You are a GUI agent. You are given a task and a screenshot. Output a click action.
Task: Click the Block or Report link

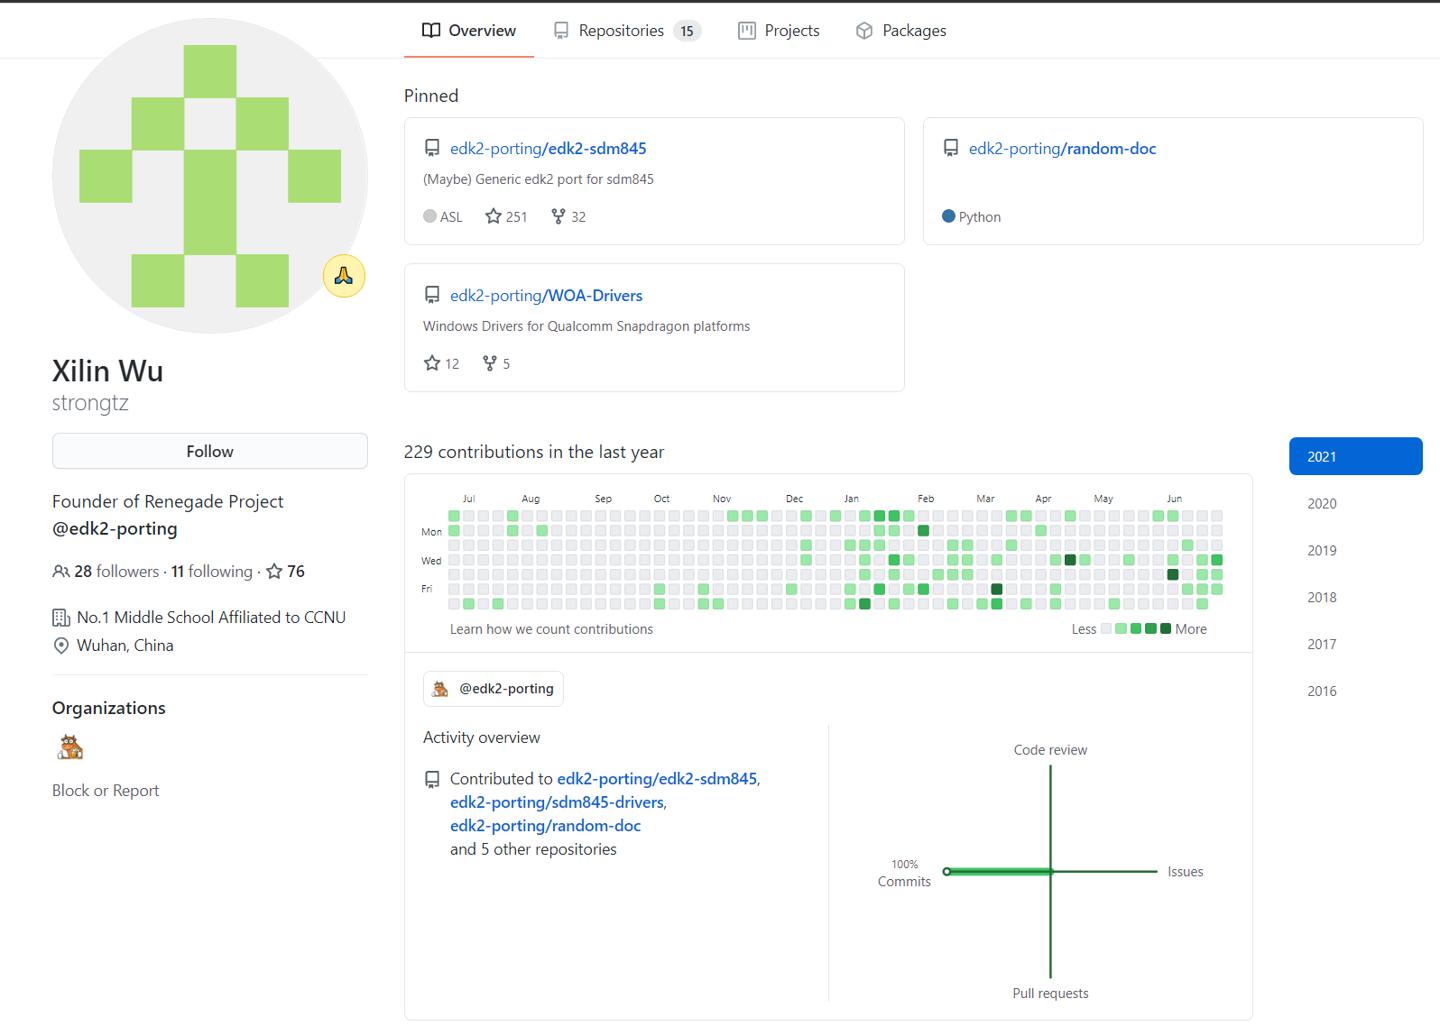click(105, 790)
